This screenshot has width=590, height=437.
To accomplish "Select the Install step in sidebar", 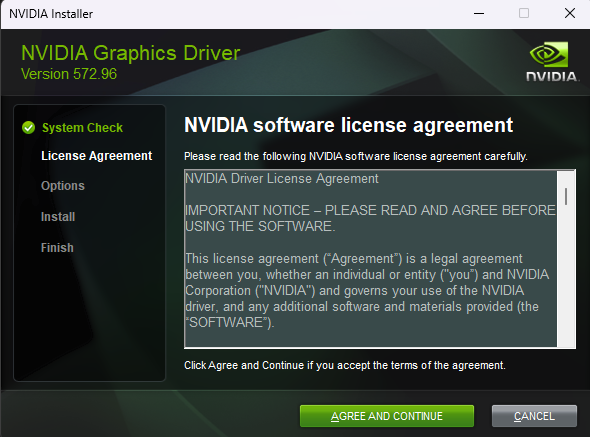I will (x=58, y=217).
